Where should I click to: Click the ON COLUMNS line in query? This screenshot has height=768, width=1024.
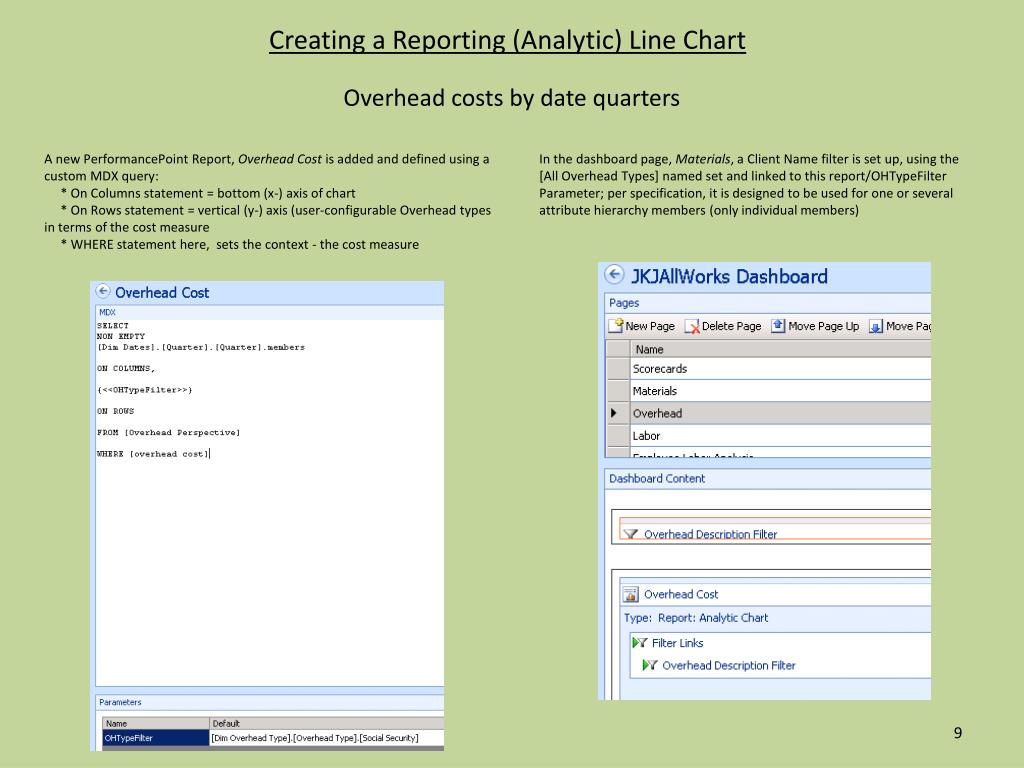[126, 368]
